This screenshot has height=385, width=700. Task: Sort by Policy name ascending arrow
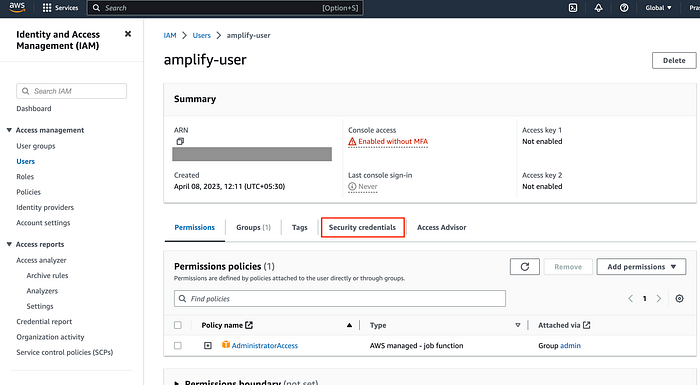349,325
